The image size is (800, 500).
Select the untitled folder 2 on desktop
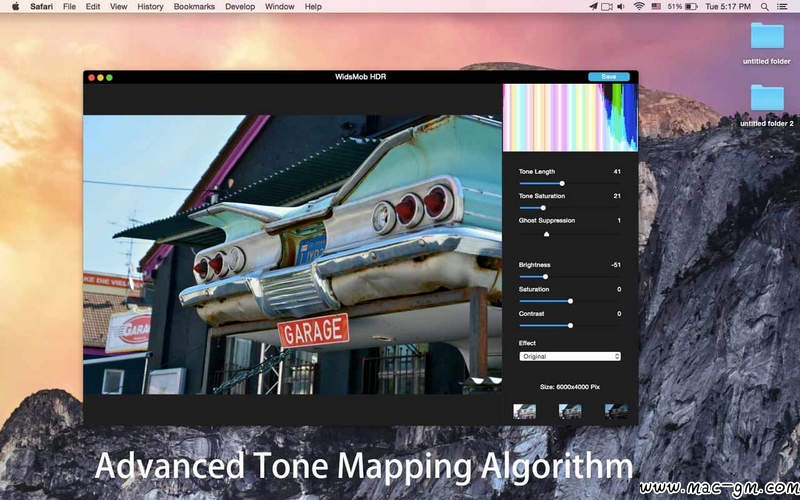point(767,105)
